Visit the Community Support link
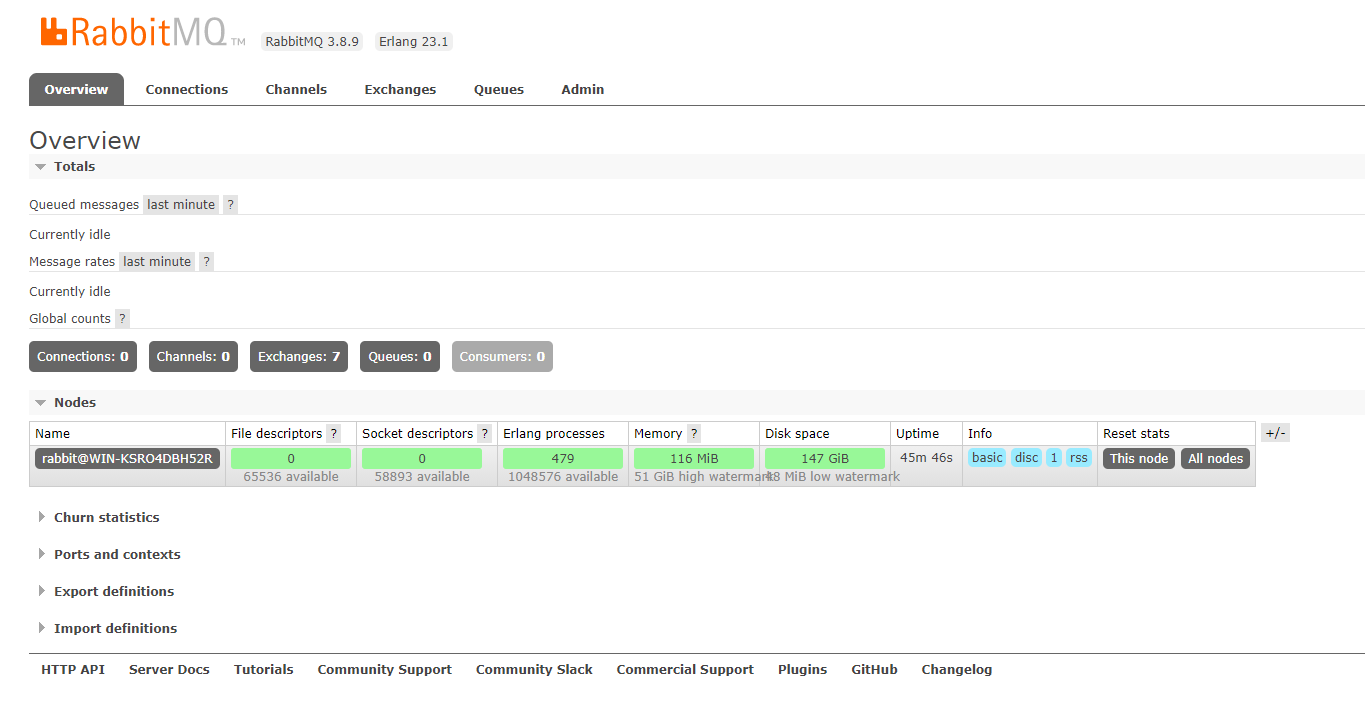Screen dimensions: 1365x728 coord(385,669)
